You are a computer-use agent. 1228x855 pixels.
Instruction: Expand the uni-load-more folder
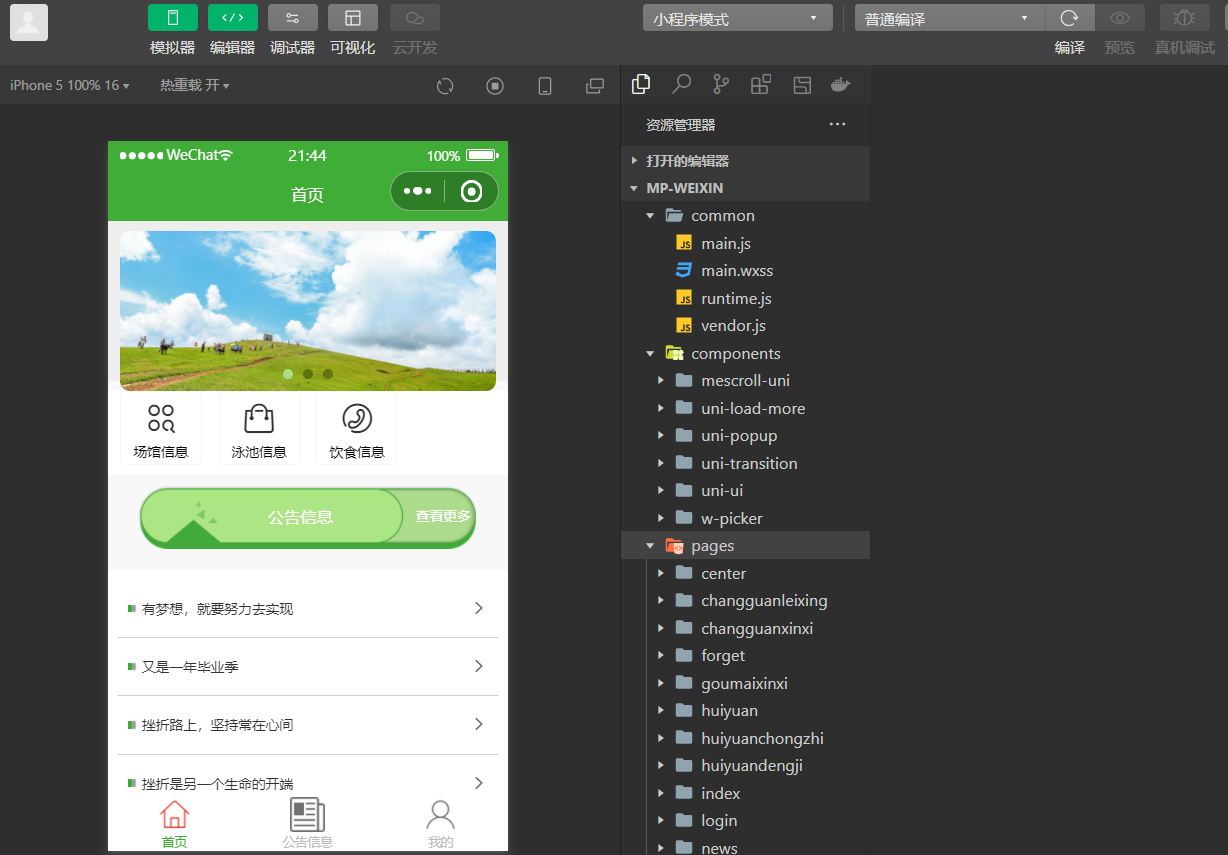745,408
